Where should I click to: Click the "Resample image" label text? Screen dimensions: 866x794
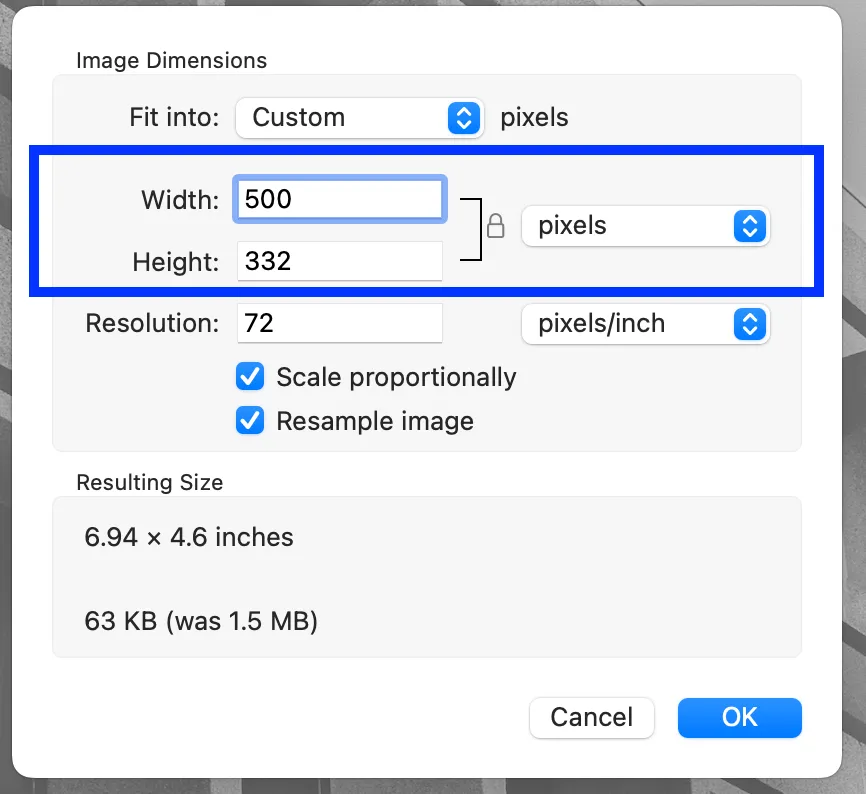pos(375,421)
